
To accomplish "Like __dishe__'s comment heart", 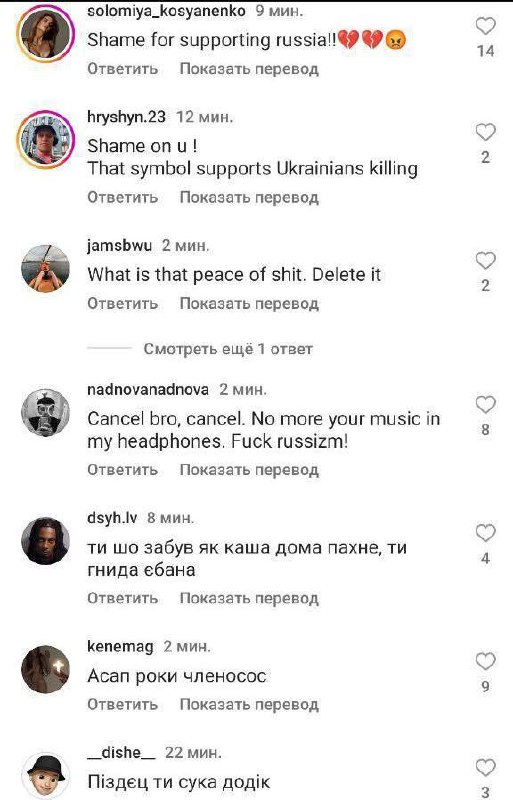I will (485, 768).
